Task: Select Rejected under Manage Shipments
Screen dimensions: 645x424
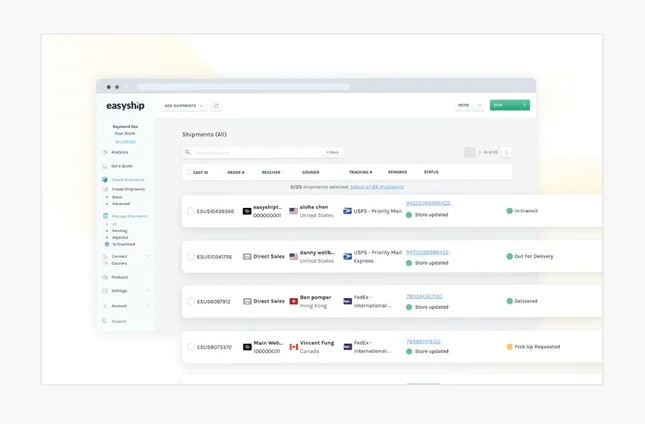Action: point(120,238)
